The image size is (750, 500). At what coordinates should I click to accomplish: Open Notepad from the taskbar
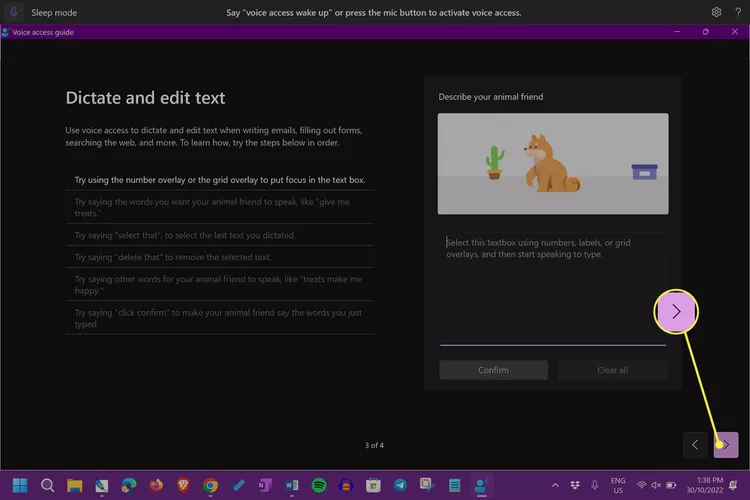[x=454, y=485]
